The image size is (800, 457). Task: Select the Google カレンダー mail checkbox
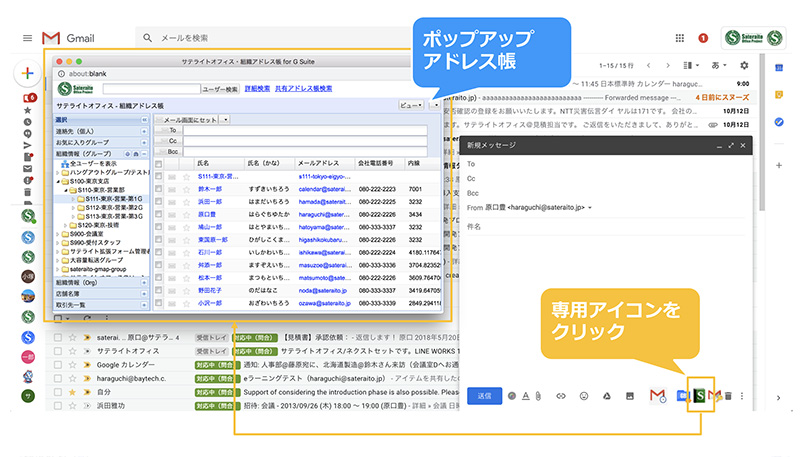pyautogui.click(x=58, y=365)
